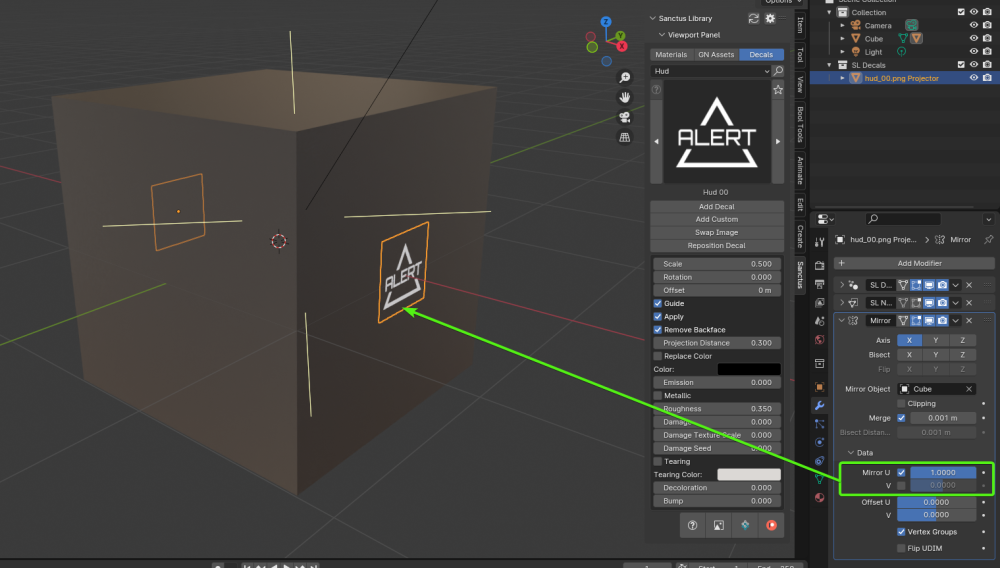
Task: Open the Modifiers wrench properties tab
Action: [x=820, y=405]
